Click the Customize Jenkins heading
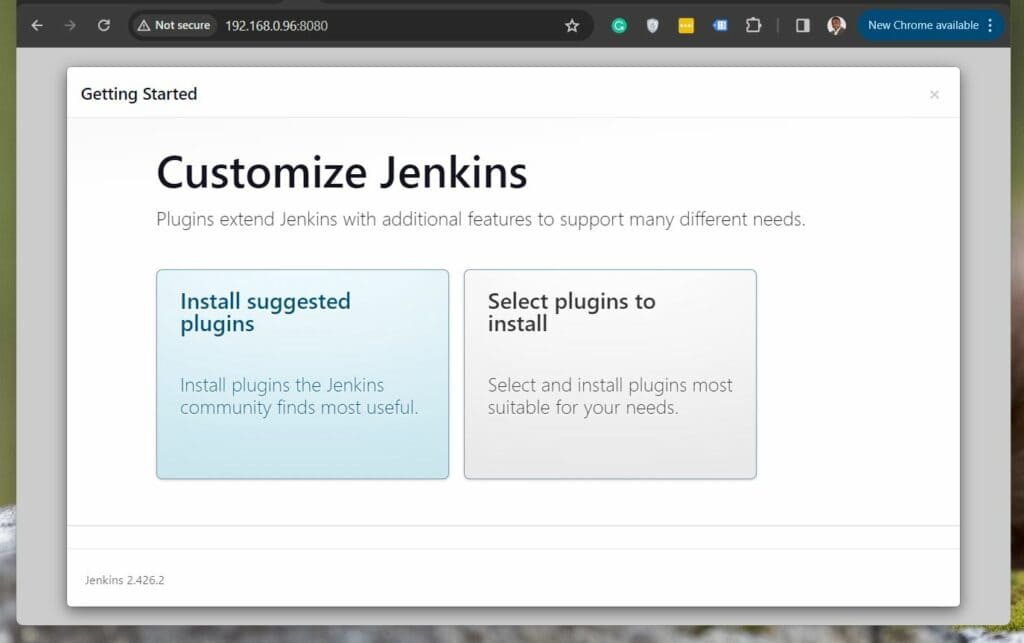This screenshot has width=1024, height=643. [342, 173]
